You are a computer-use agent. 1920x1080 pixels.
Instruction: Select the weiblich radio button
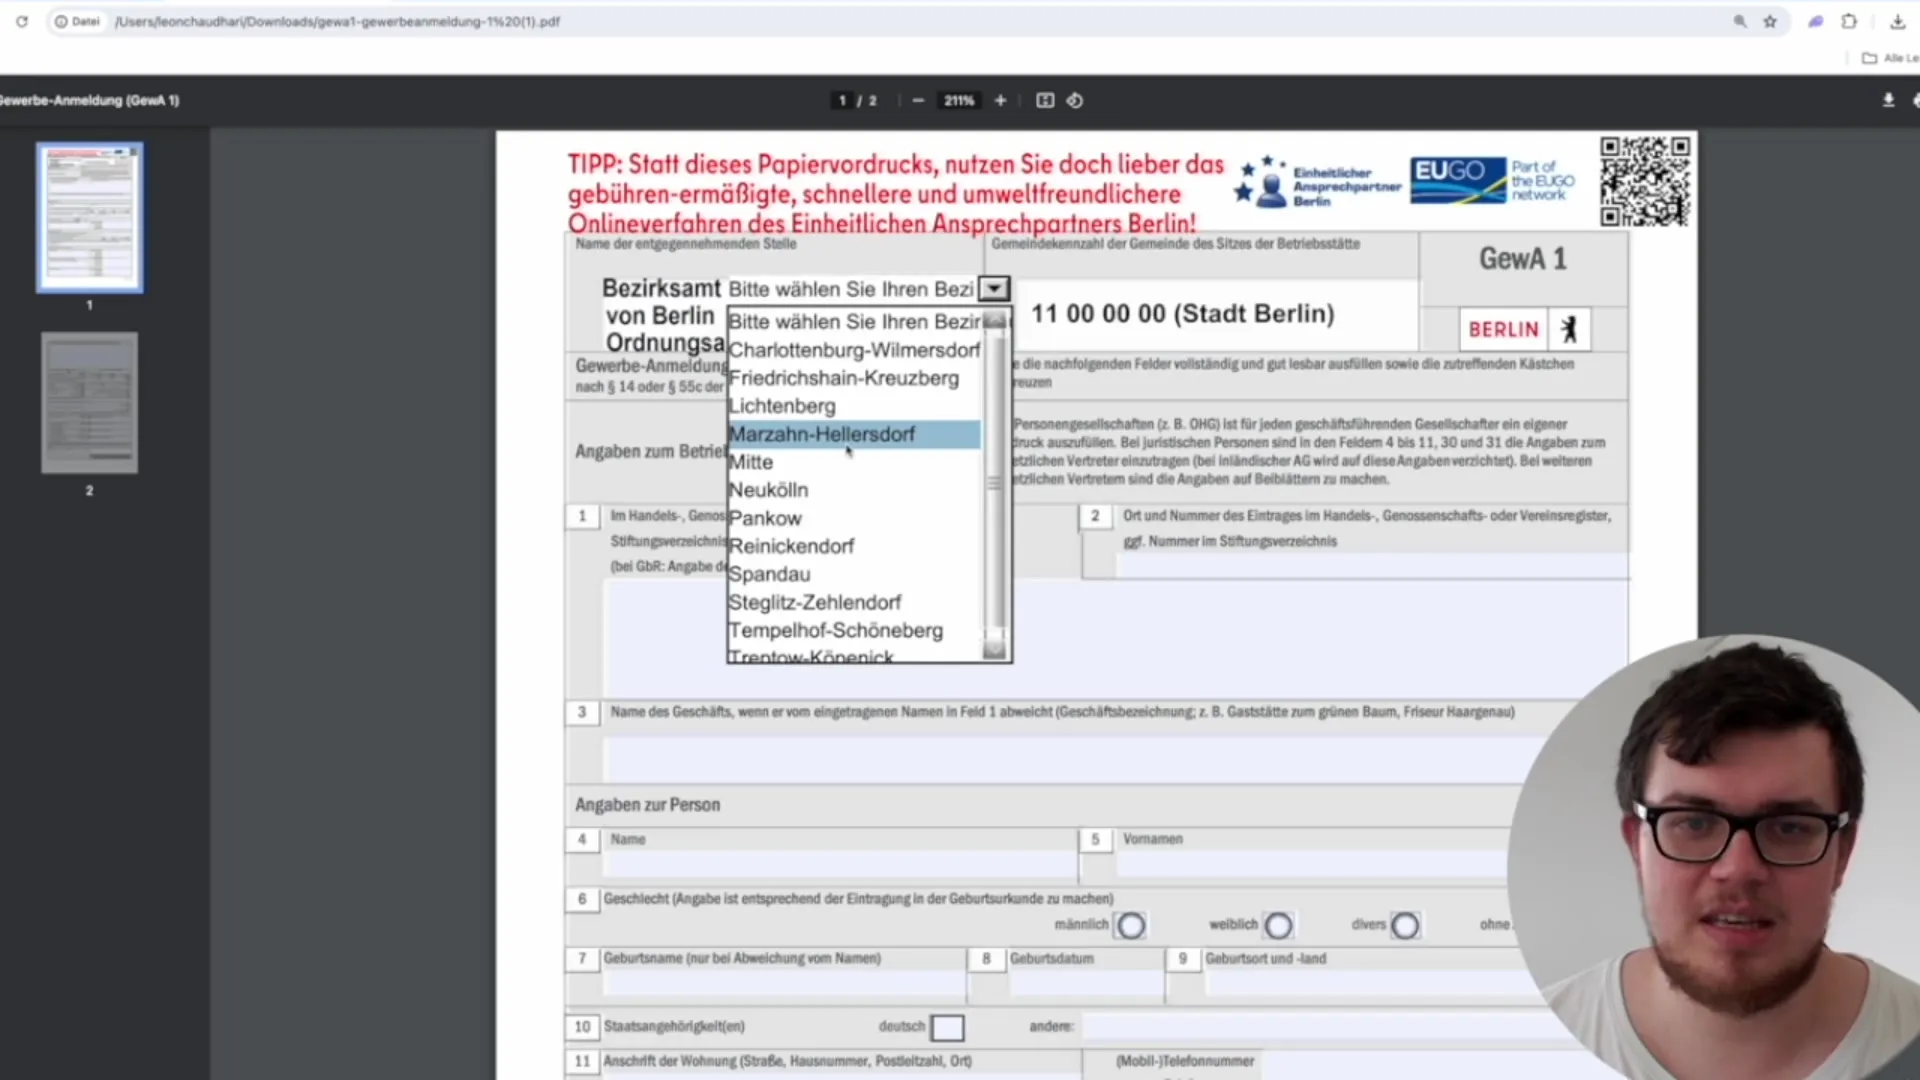[1278, 926]
